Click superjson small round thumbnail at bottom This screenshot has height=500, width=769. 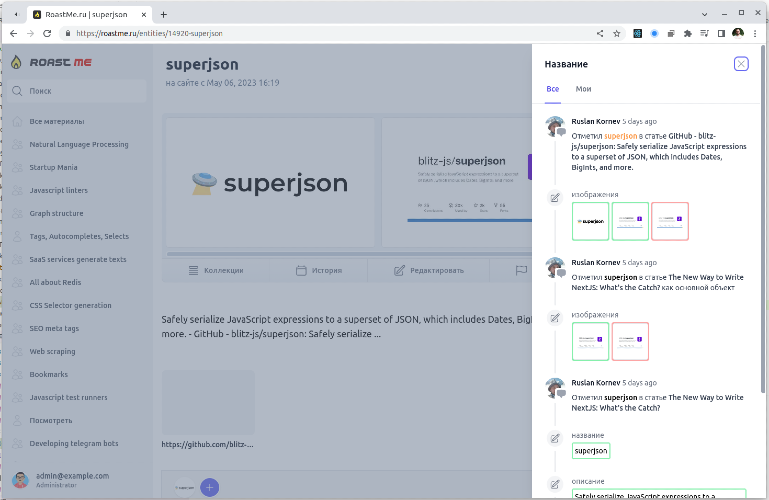pos(184,487)
